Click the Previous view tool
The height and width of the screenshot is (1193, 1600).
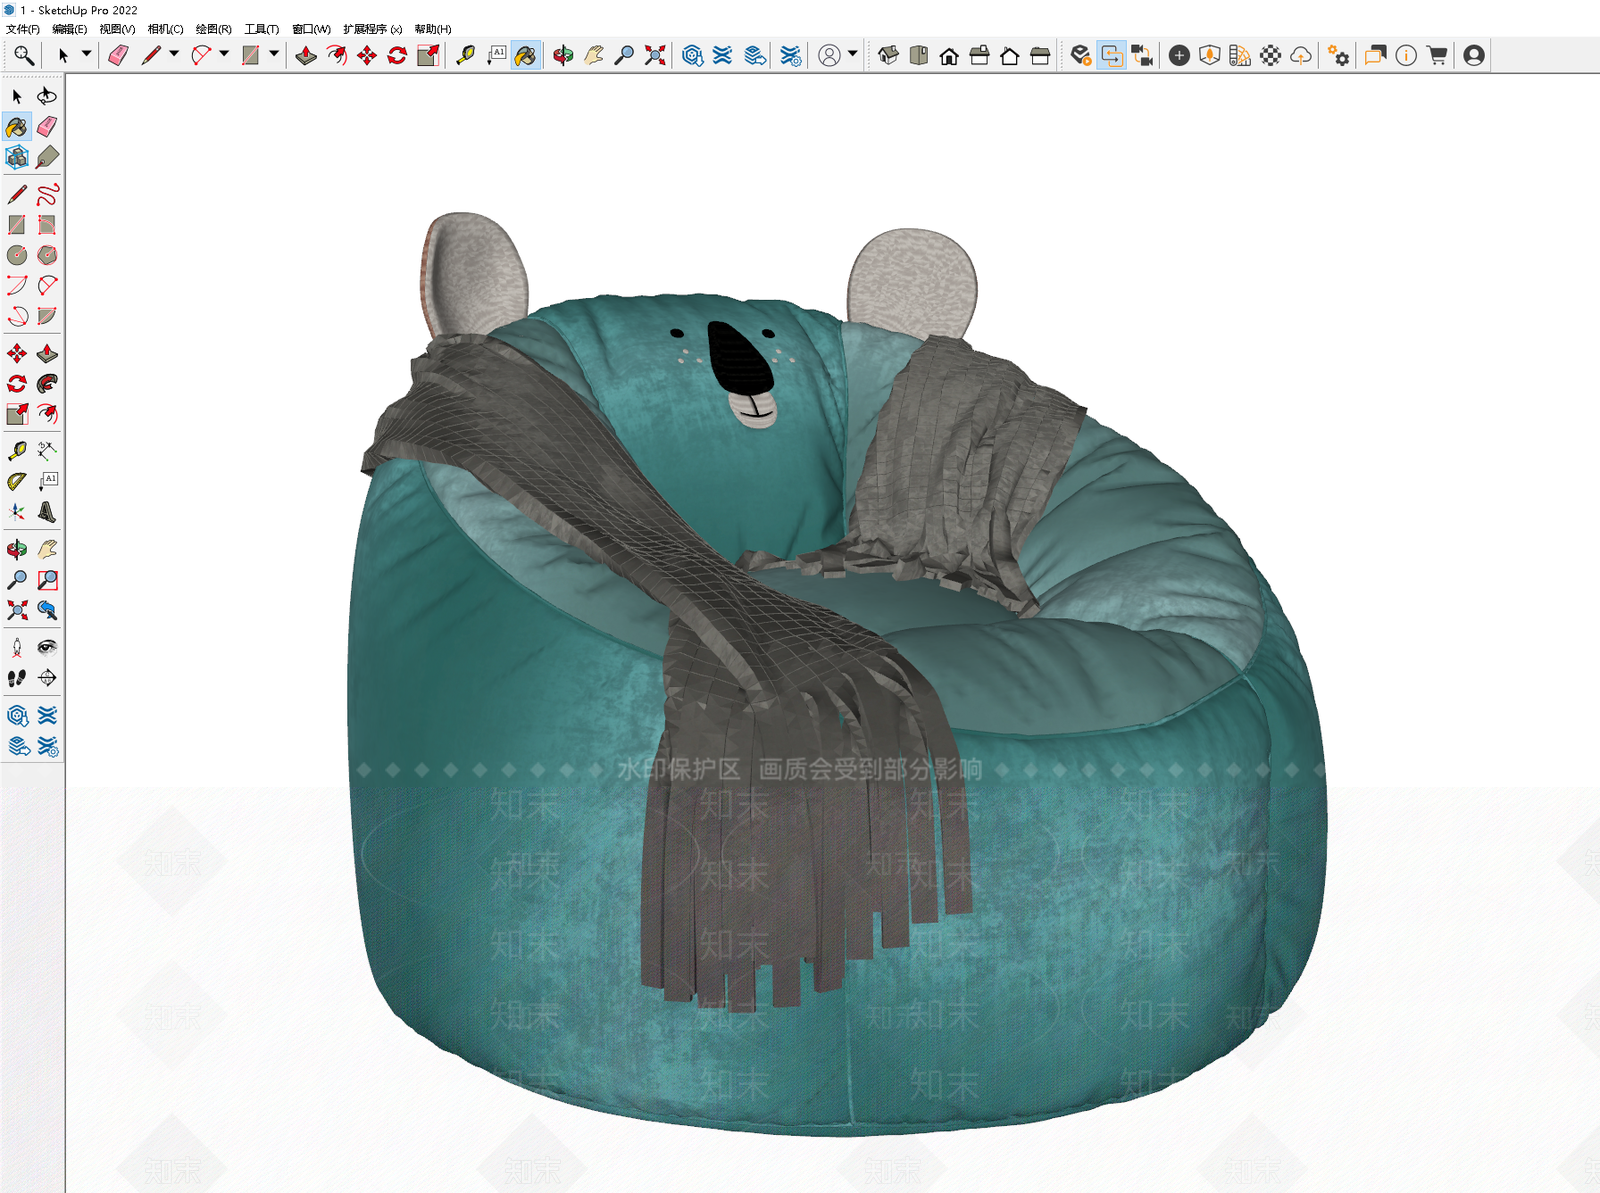47,609
